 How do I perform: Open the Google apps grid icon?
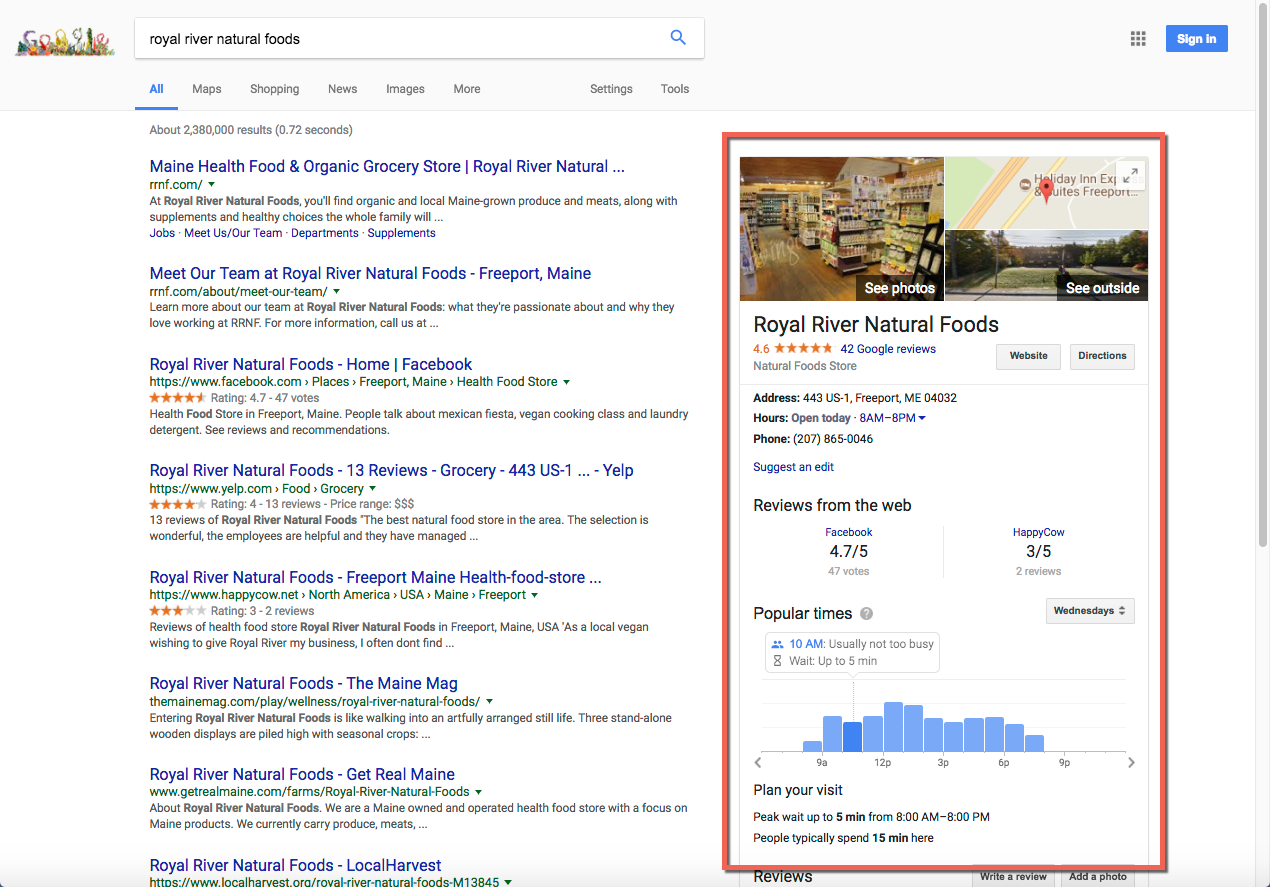pos(1138,39)
